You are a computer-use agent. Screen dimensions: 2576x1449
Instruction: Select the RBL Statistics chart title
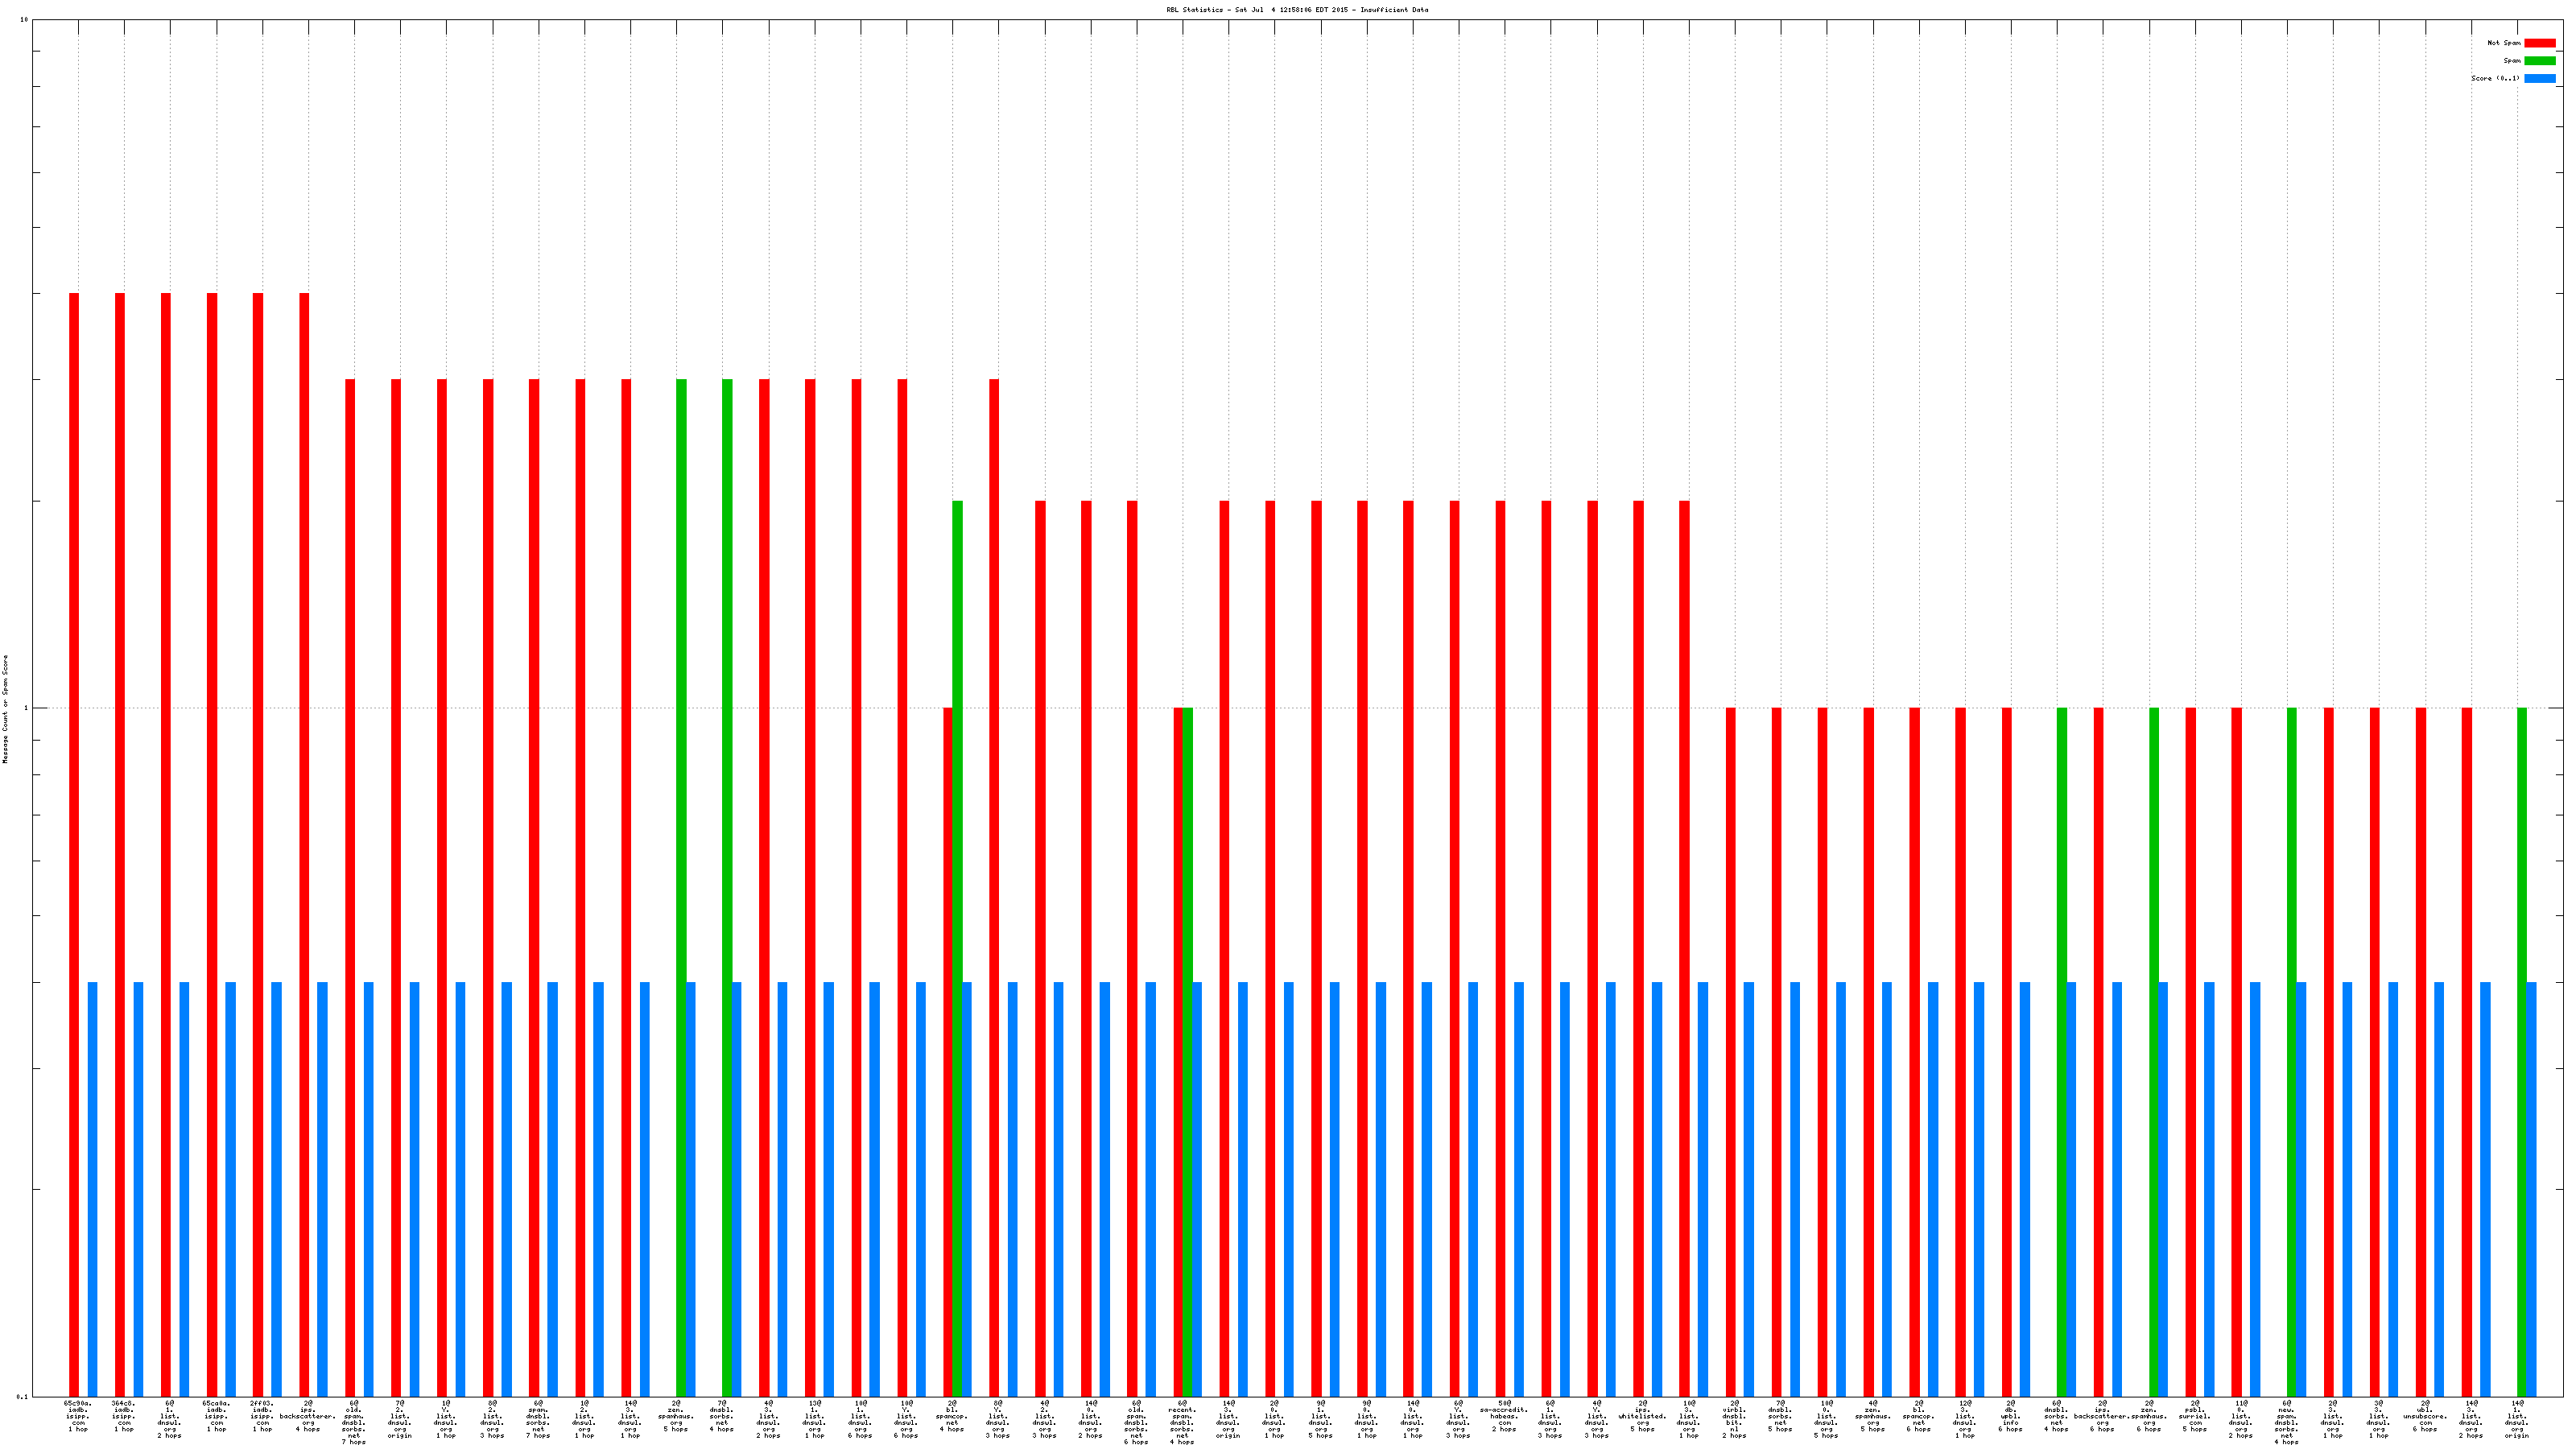1297,10
